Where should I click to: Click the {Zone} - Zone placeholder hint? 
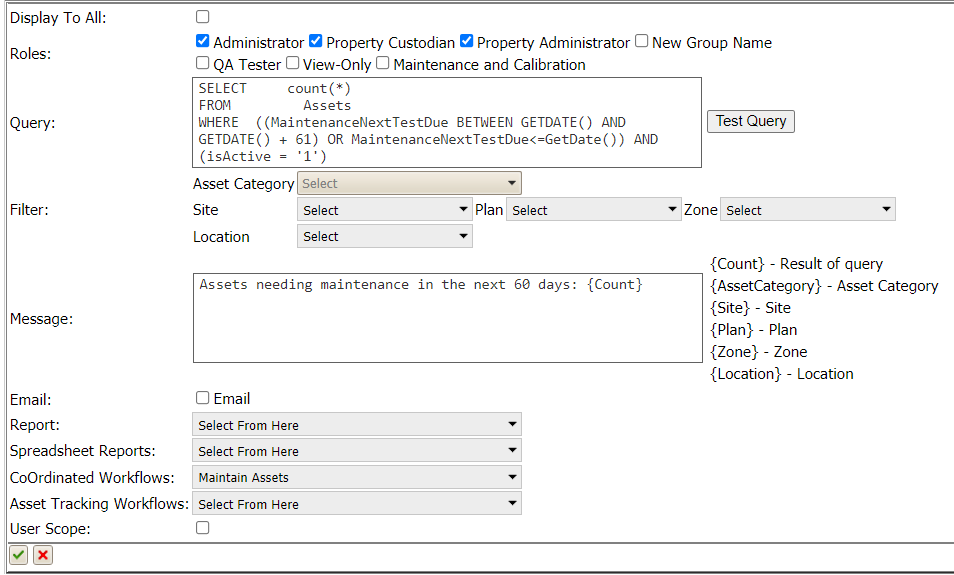coord(759,352)
